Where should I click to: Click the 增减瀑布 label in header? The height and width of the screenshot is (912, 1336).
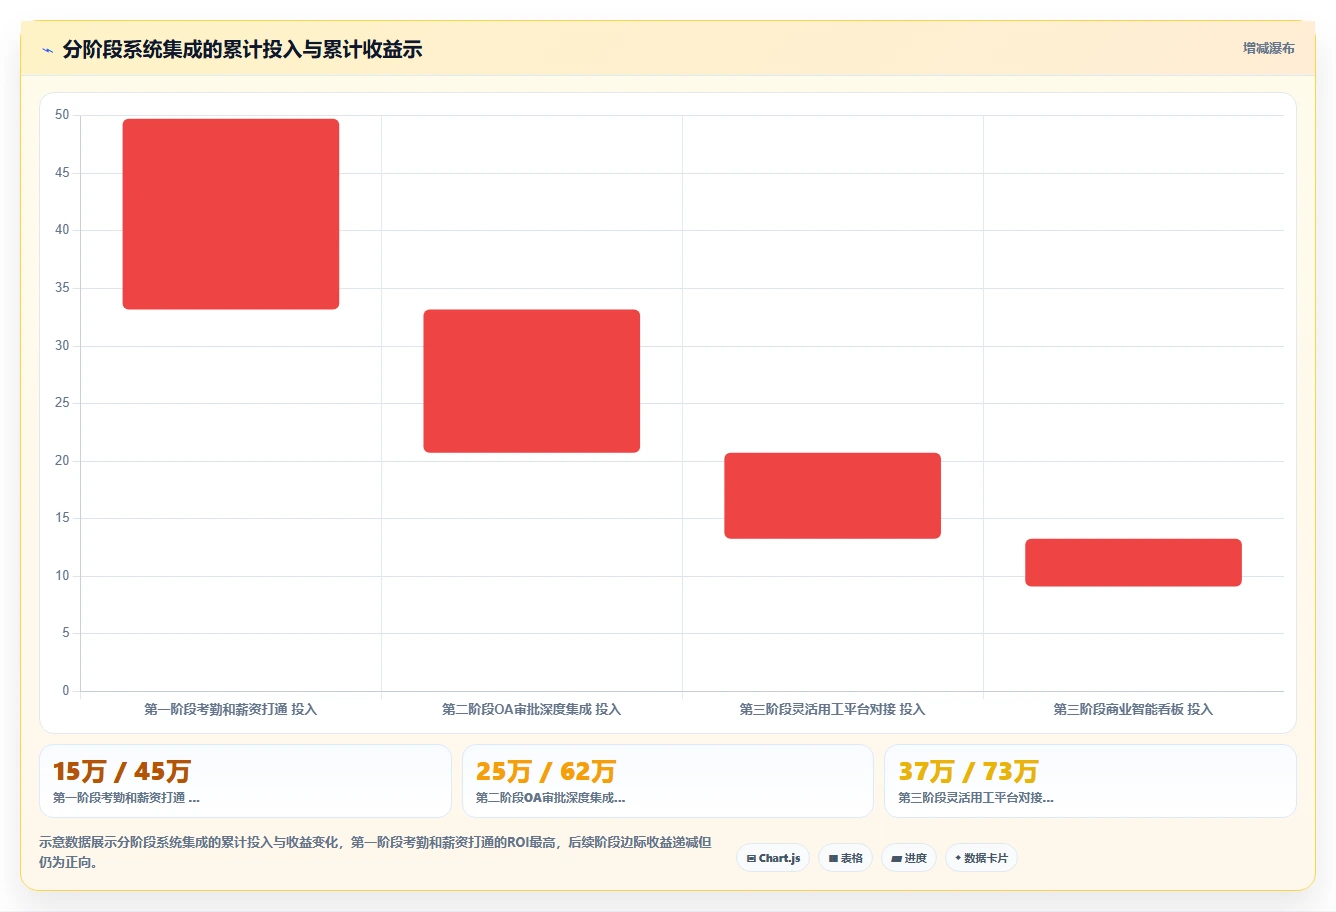[x=1268, y=48]
